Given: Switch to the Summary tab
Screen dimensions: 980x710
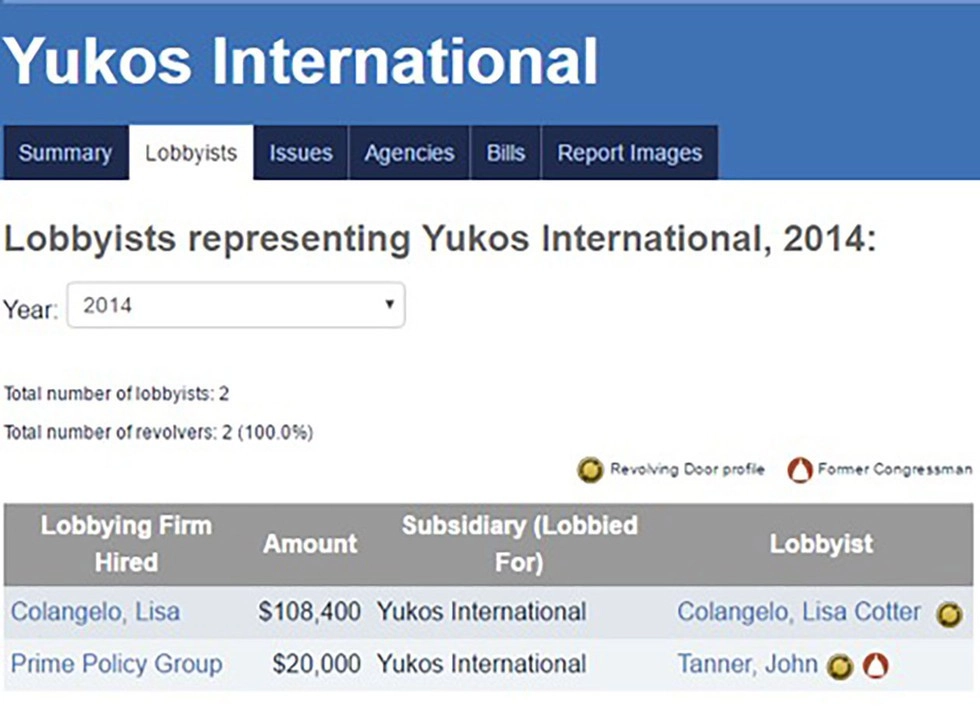Looking at the screenshot, I should point(65,153).
